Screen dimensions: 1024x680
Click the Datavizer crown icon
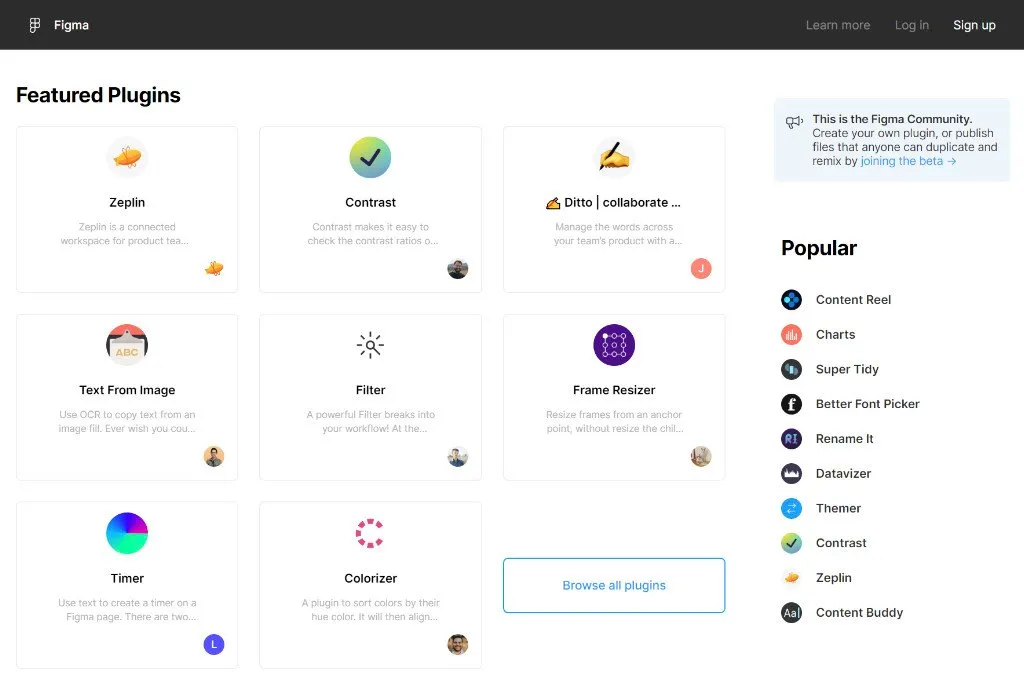[792, 473]
